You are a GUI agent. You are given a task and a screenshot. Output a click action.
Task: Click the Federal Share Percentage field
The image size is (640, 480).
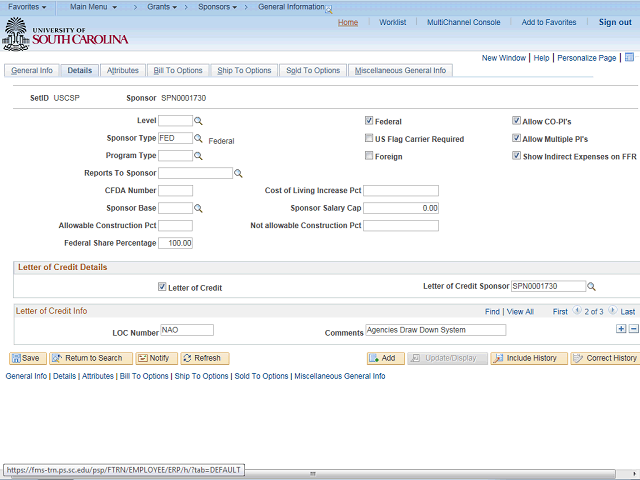point(176,243)
